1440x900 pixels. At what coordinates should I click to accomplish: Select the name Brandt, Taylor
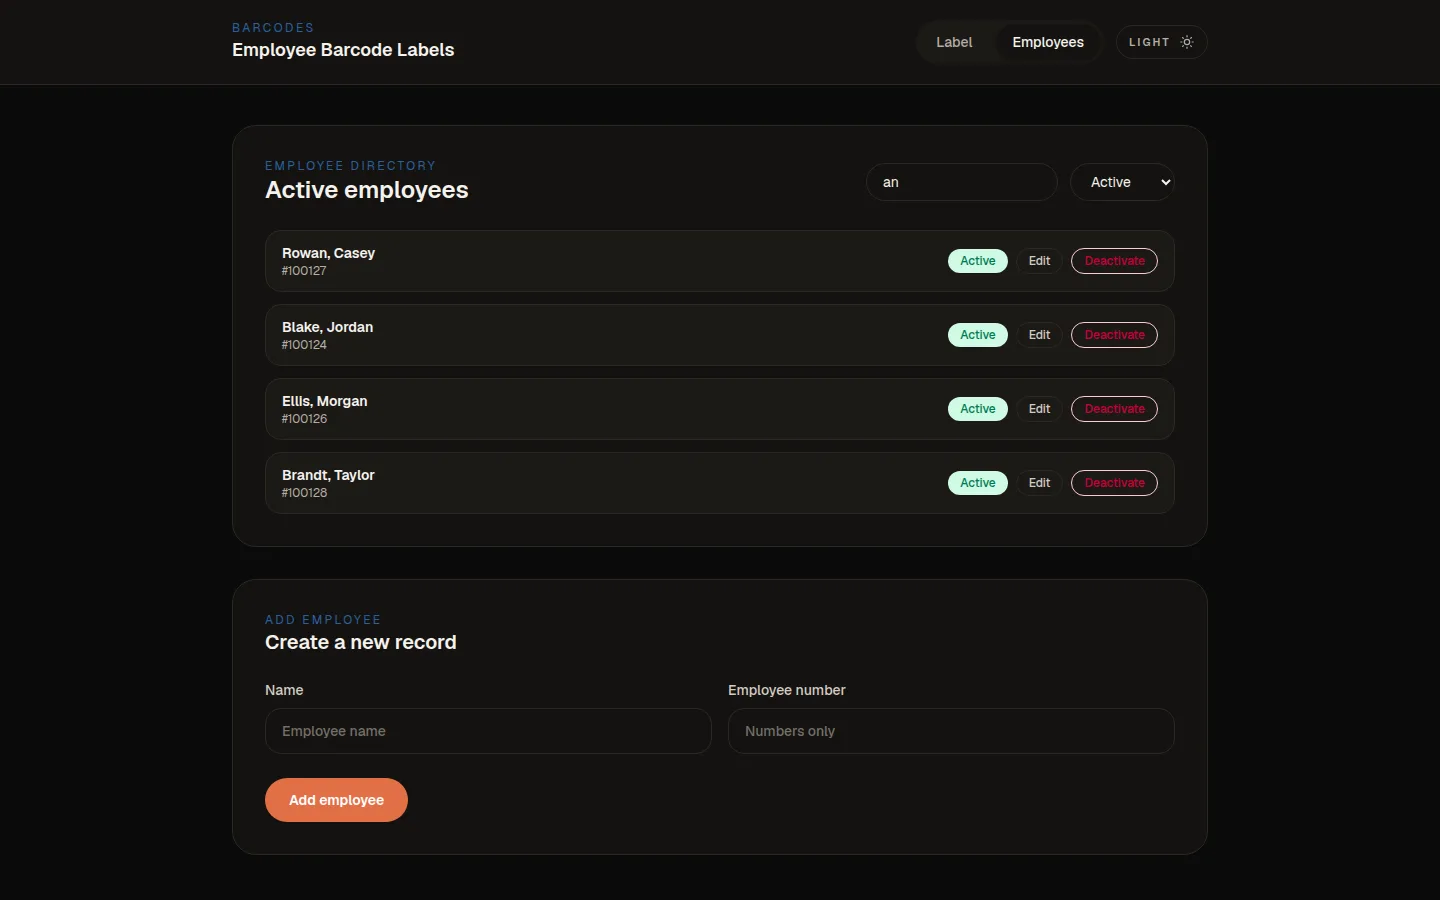click(328, 475)
